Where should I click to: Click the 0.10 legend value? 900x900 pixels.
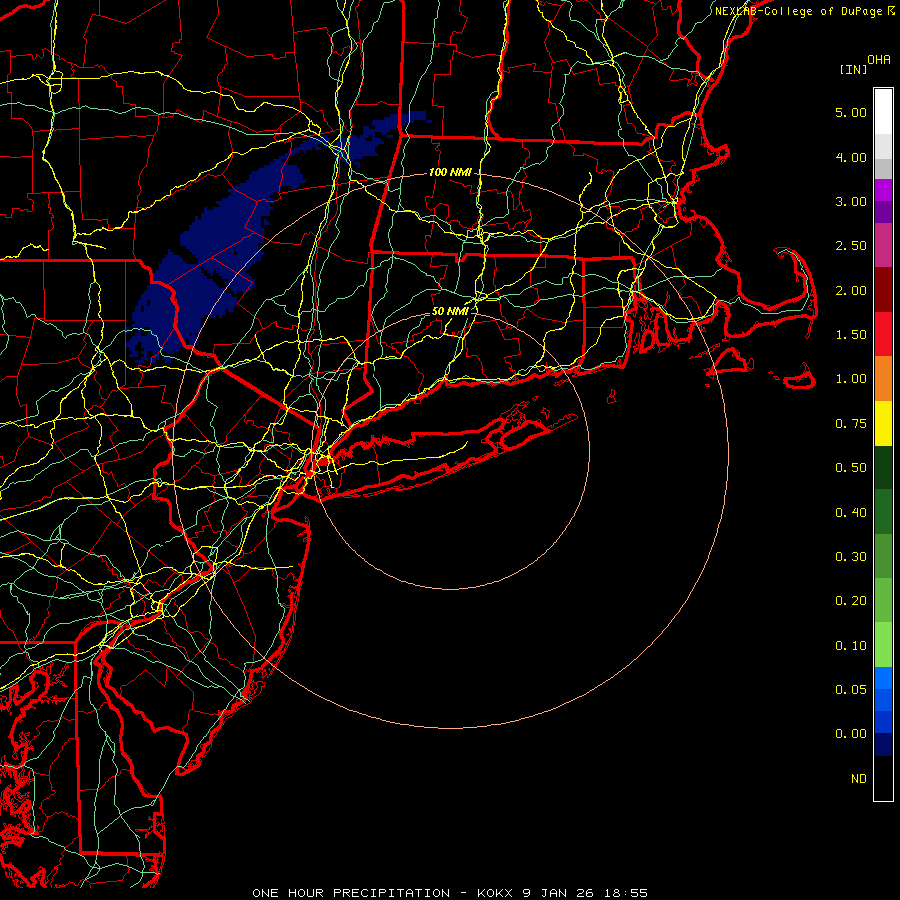pos(851,646)
